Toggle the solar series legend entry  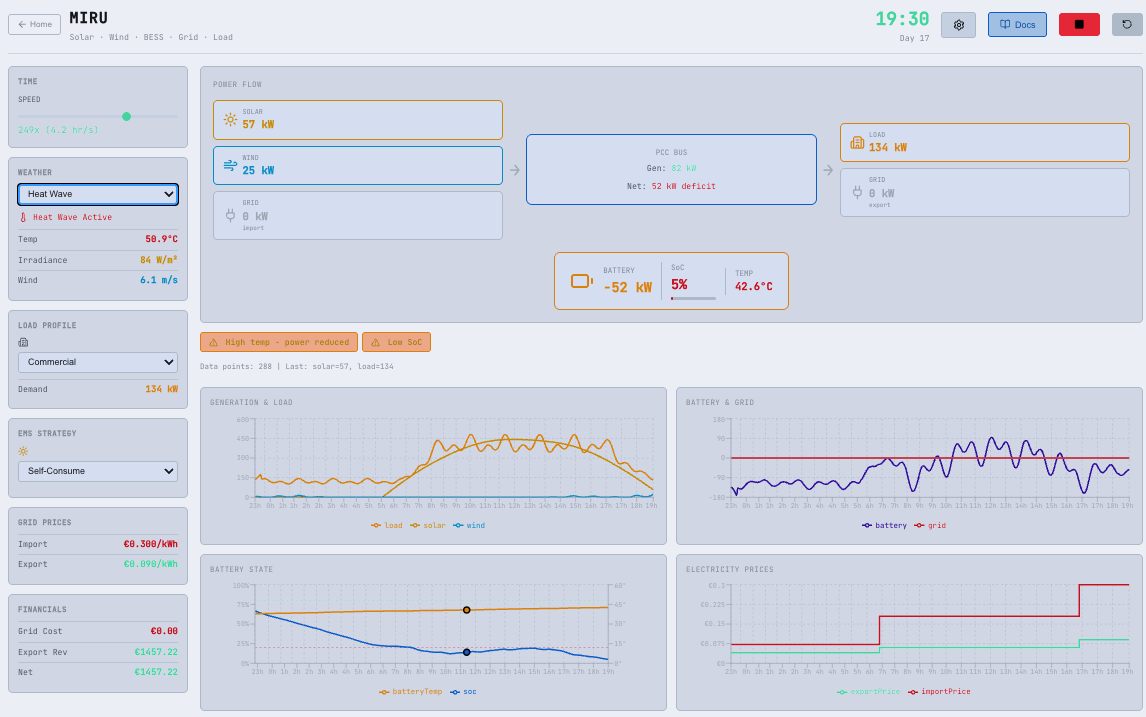428,525
